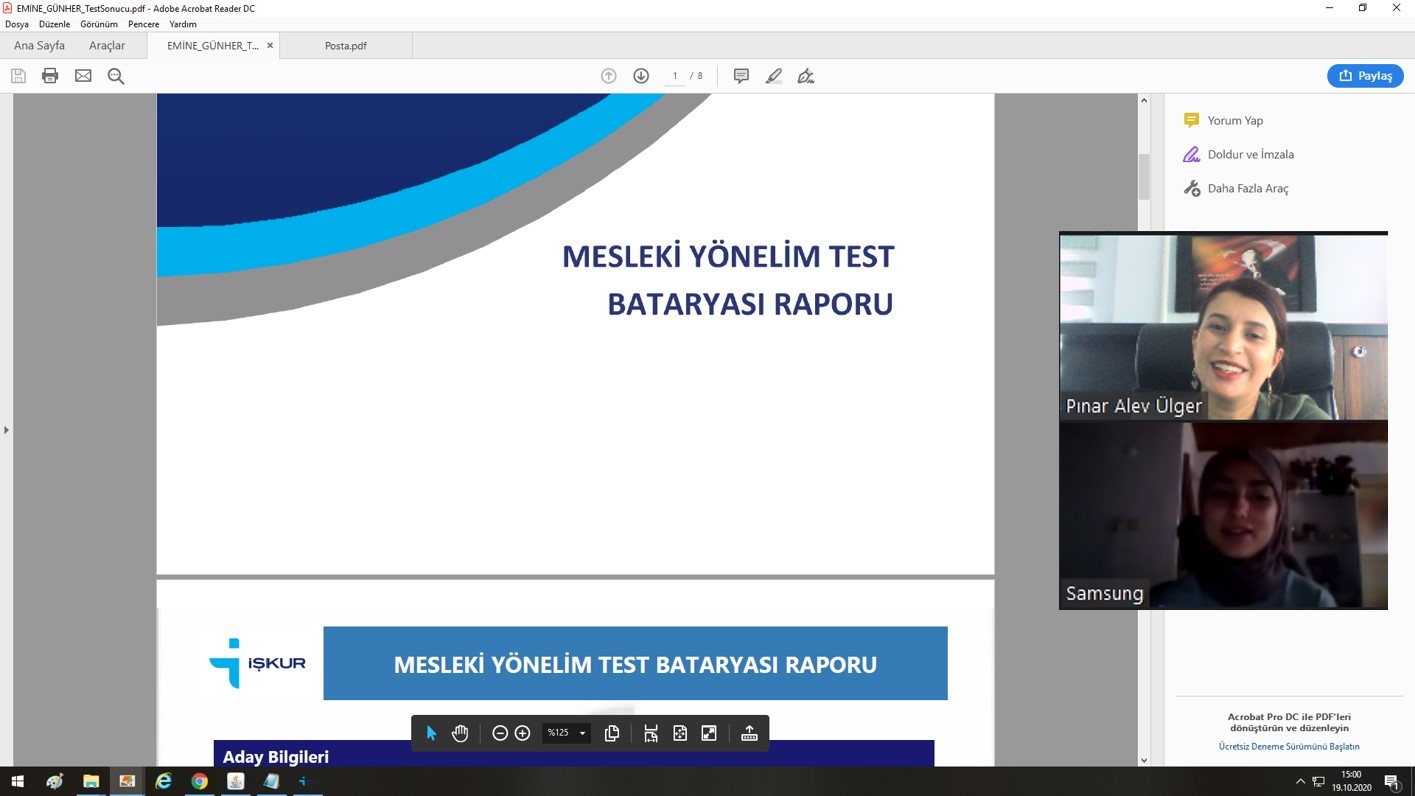The height and width of the screenshot is (796, 1415).
Task: Switch to the Posta.pdf tab
Action: click(345, 46)
